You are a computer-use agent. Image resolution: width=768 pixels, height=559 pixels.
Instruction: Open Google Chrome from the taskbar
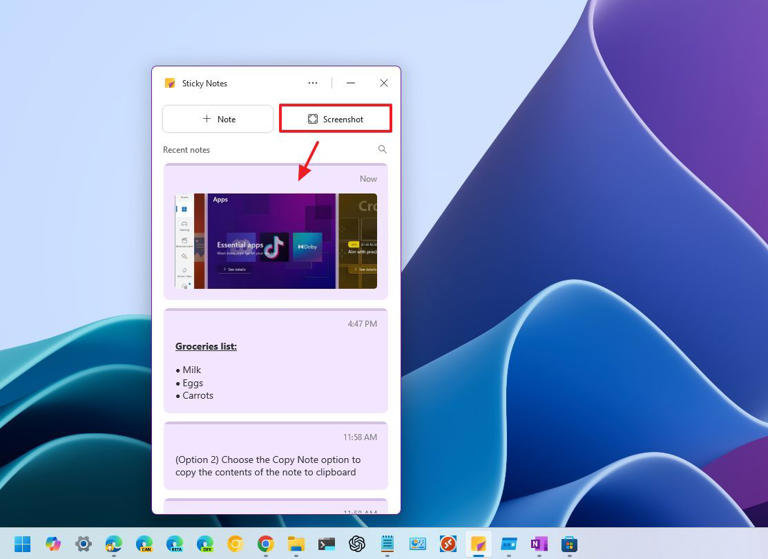coord(265,544)
